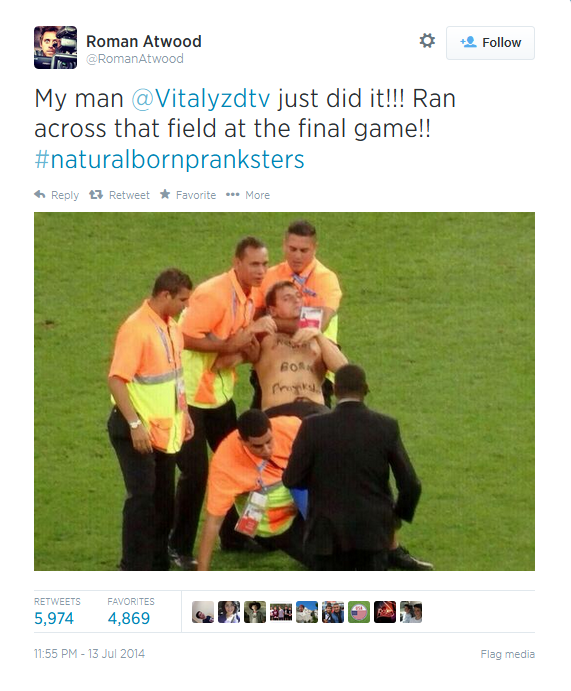Click the Reply arrow icon
The image size is (571, 691).
point(40,194)
